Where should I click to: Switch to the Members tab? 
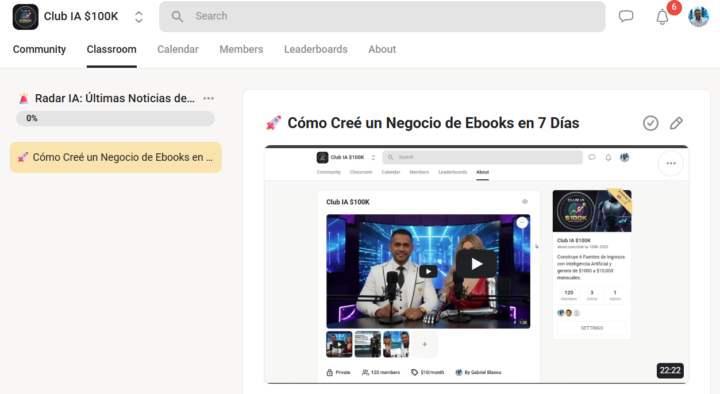[241, 49]
